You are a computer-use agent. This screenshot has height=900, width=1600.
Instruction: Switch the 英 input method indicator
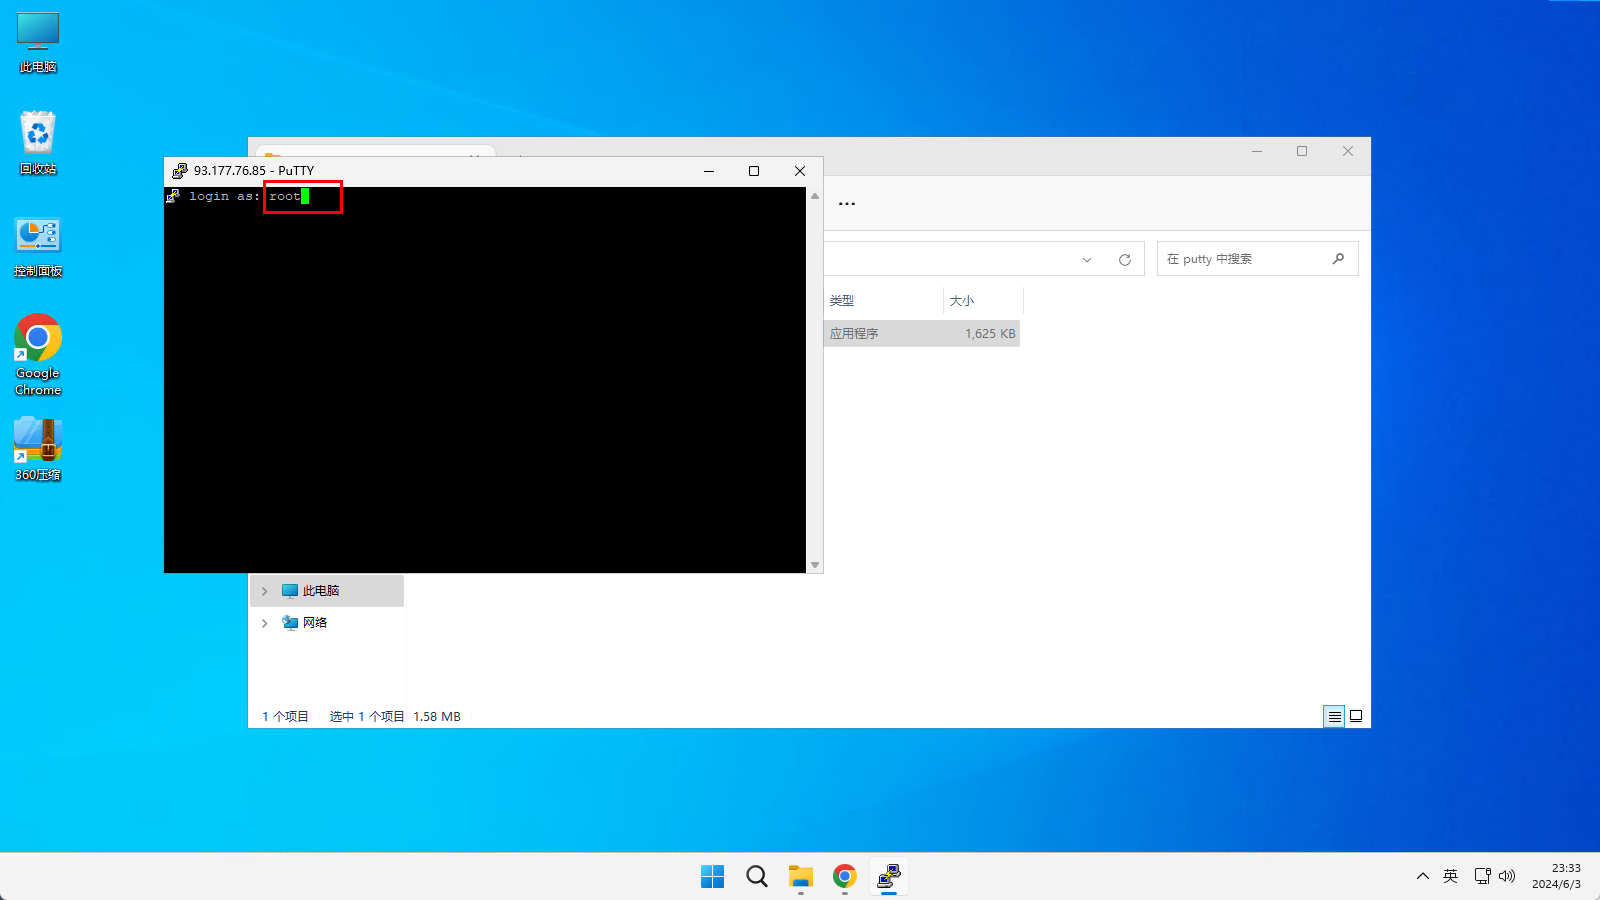coord(1451,876)
